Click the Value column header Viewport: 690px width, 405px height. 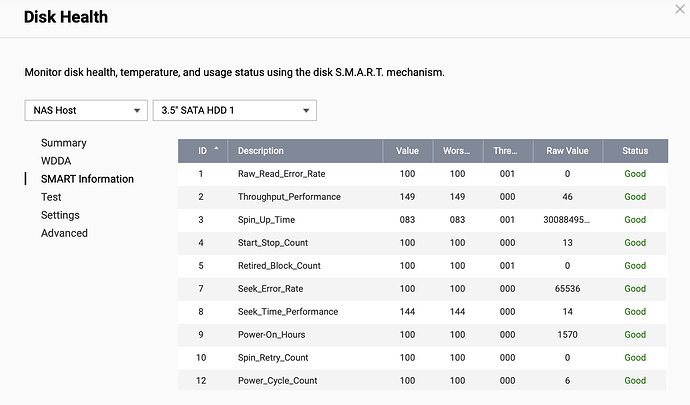[x=407, y=151]
